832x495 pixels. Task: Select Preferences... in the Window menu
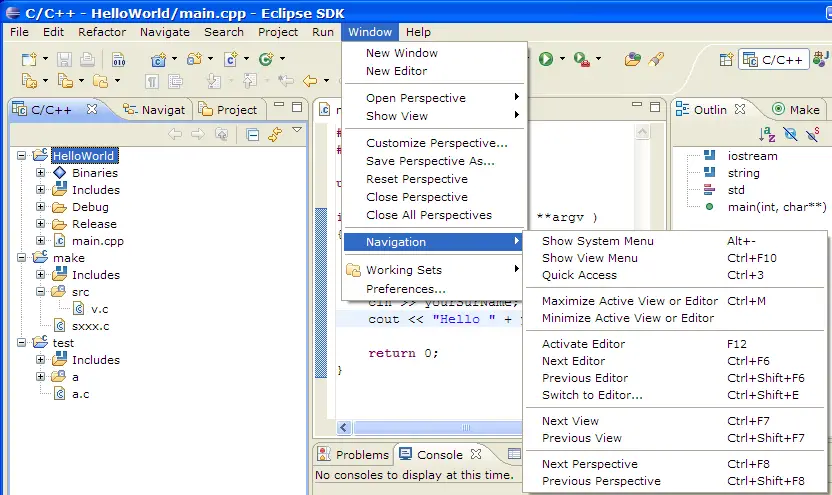click(x=405, y=289)
